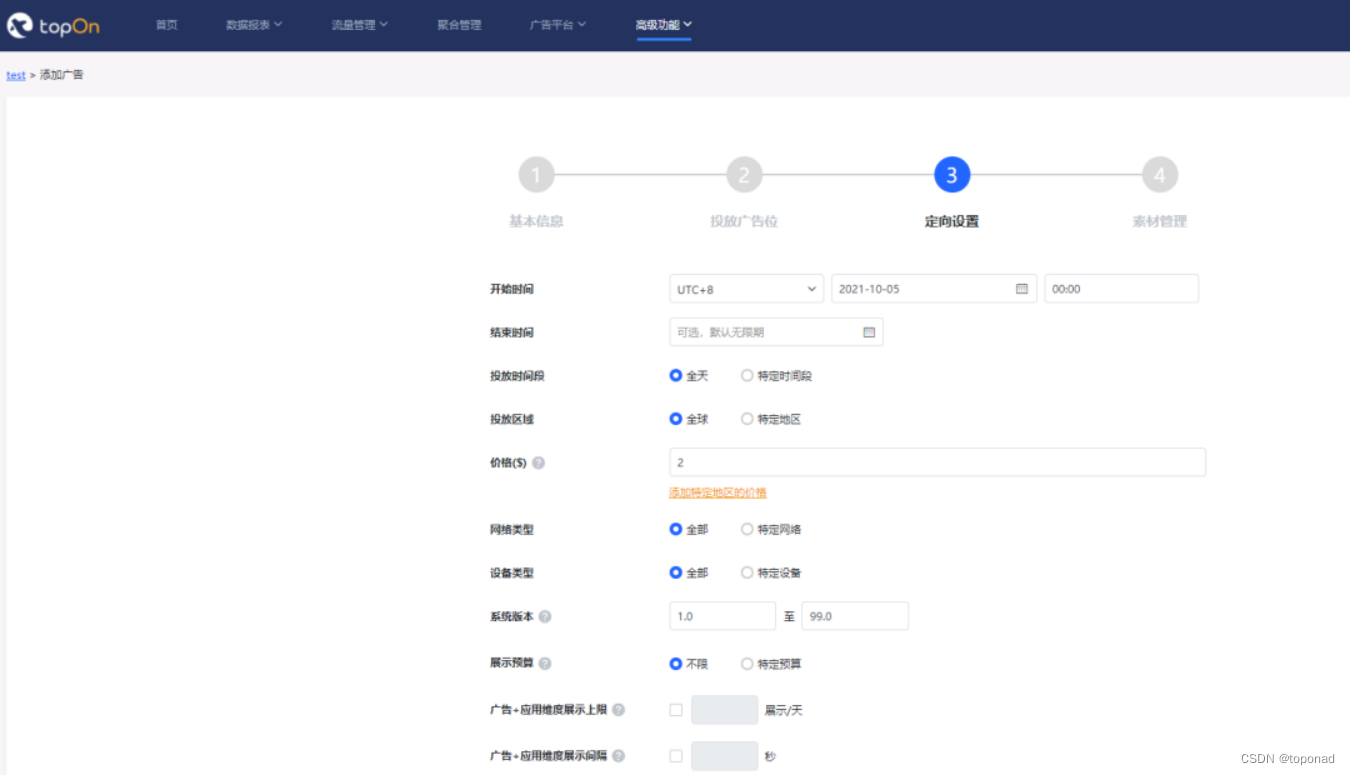The image size is (1350, 775).
Task: Click help icon next to 价格($)
Action: coord(538,463)
